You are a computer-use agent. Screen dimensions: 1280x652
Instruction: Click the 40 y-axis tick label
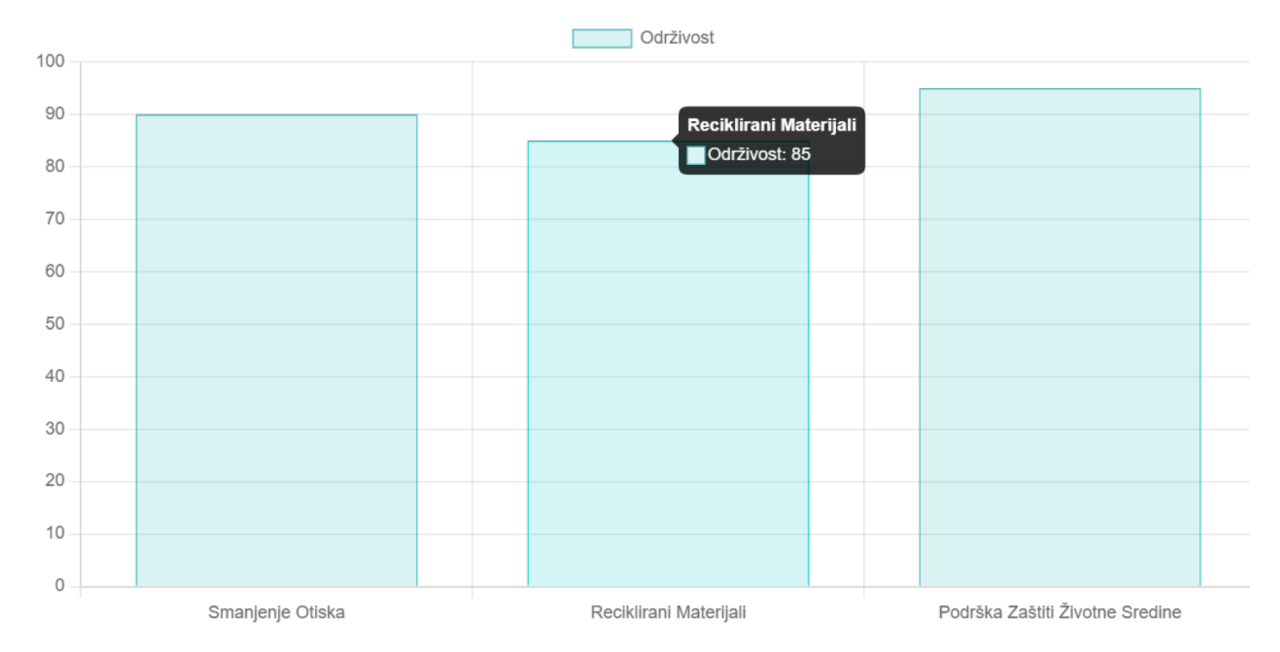click(x=54, y=377)
